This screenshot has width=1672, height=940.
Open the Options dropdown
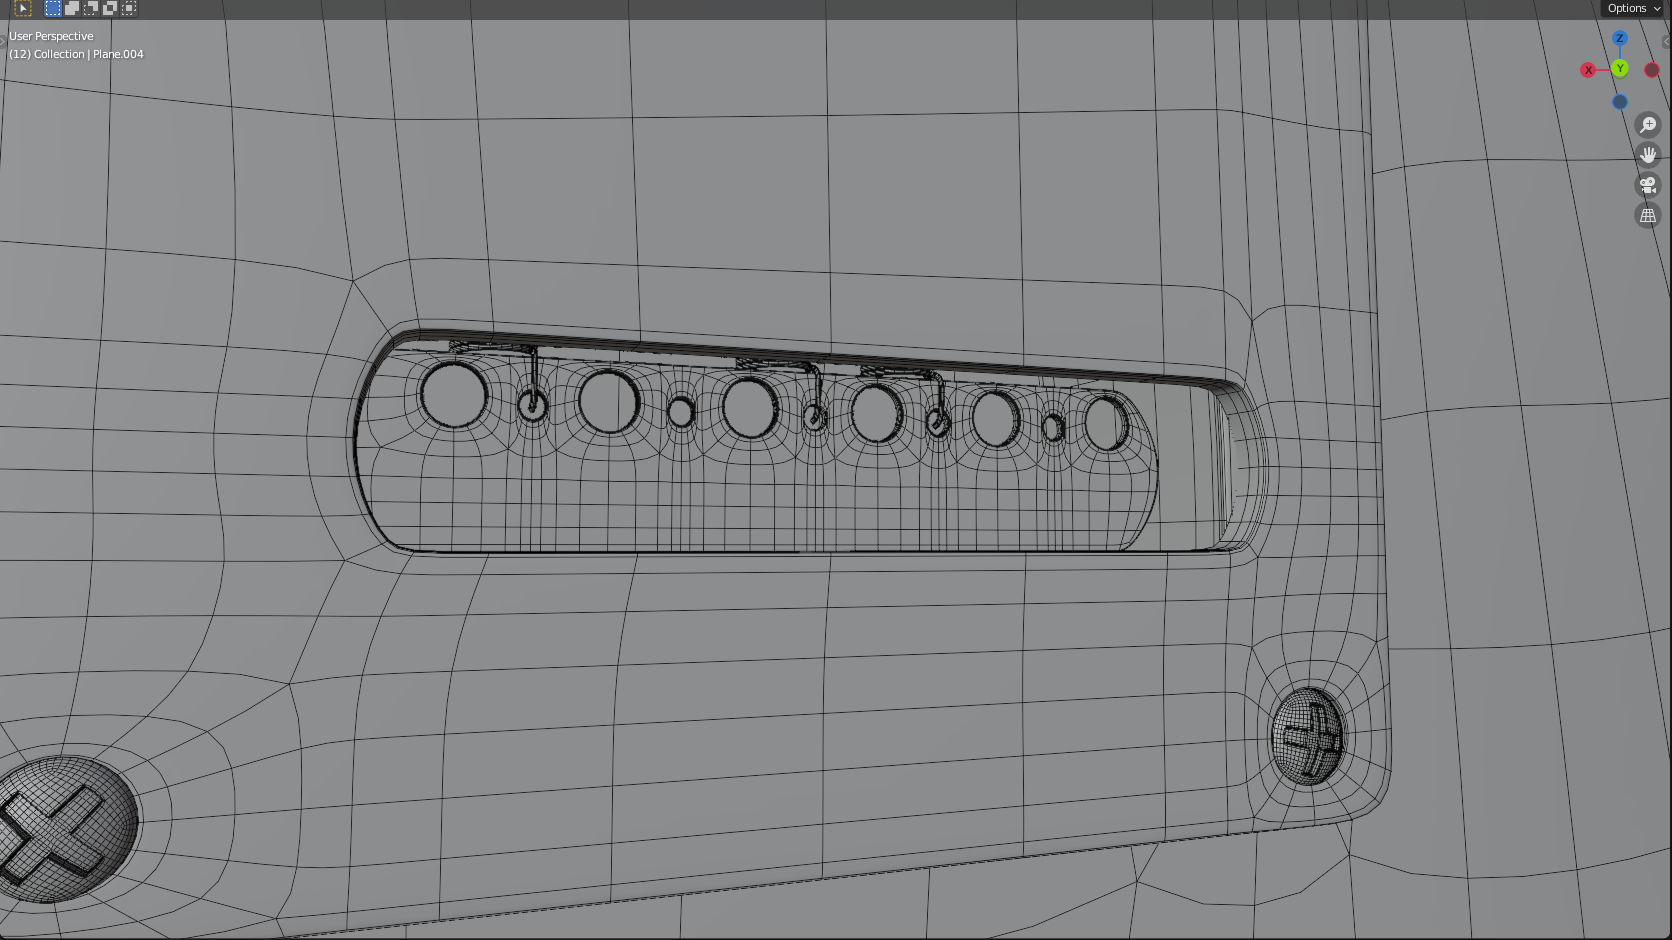[1634, 8]
